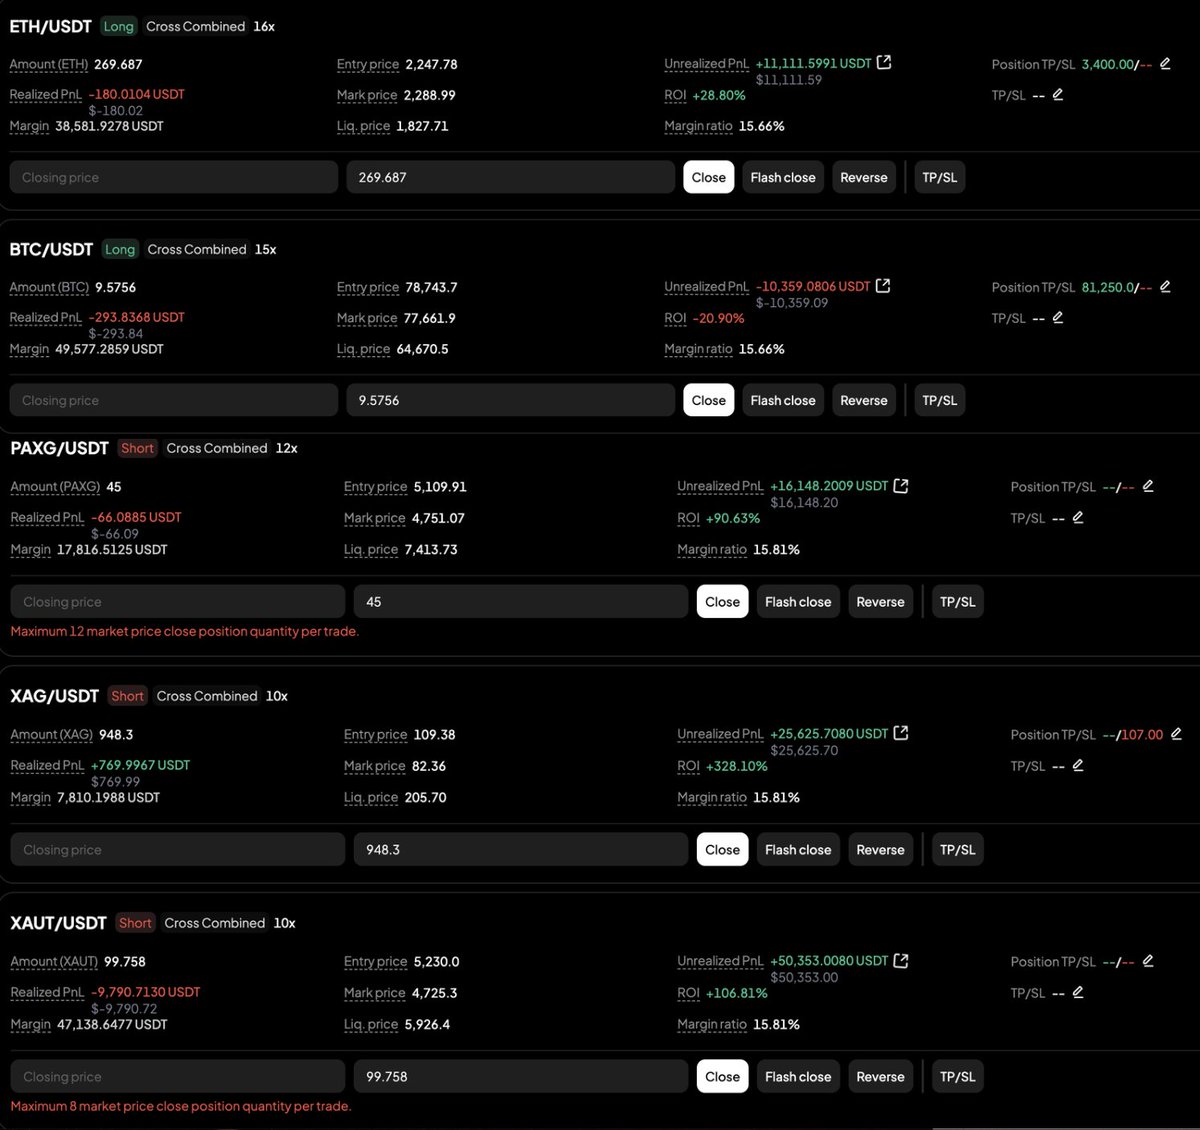Click ETH Liq. price label
Viewport: 1200px width, 1130px height.
pyautogui.click(x=363, y=126)
